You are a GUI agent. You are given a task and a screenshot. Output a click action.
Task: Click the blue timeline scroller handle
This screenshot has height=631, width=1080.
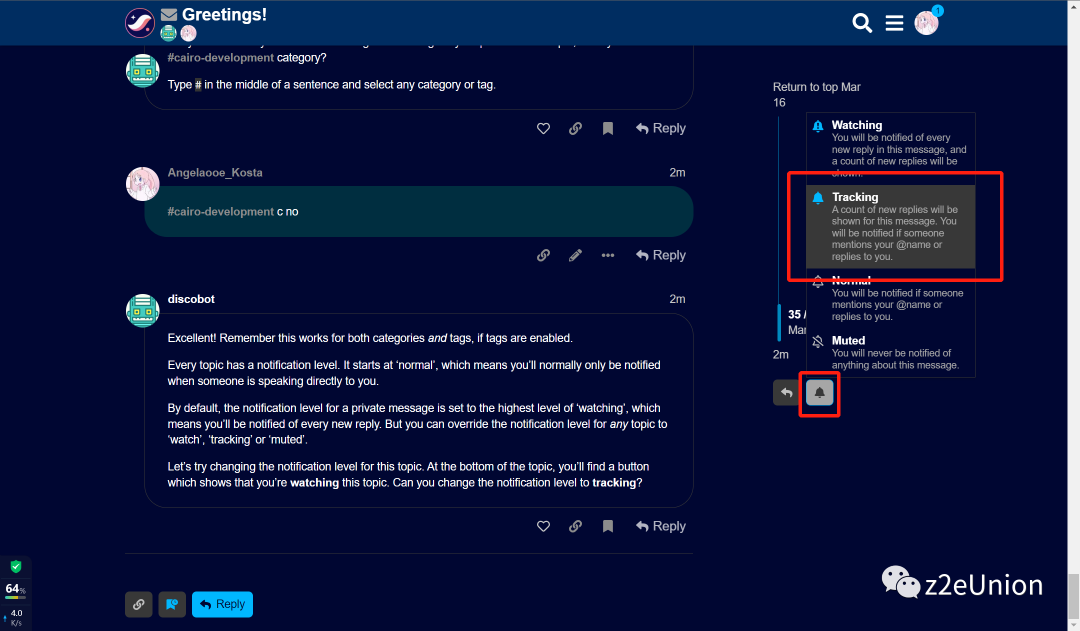[x=780, y=322]
